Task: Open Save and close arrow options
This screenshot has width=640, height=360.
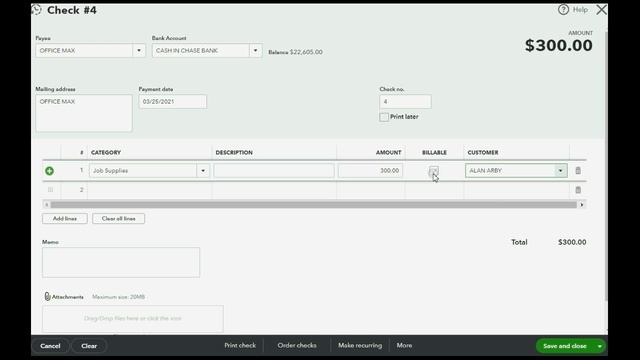Action: pyautogui.click(x=600, y=346)
